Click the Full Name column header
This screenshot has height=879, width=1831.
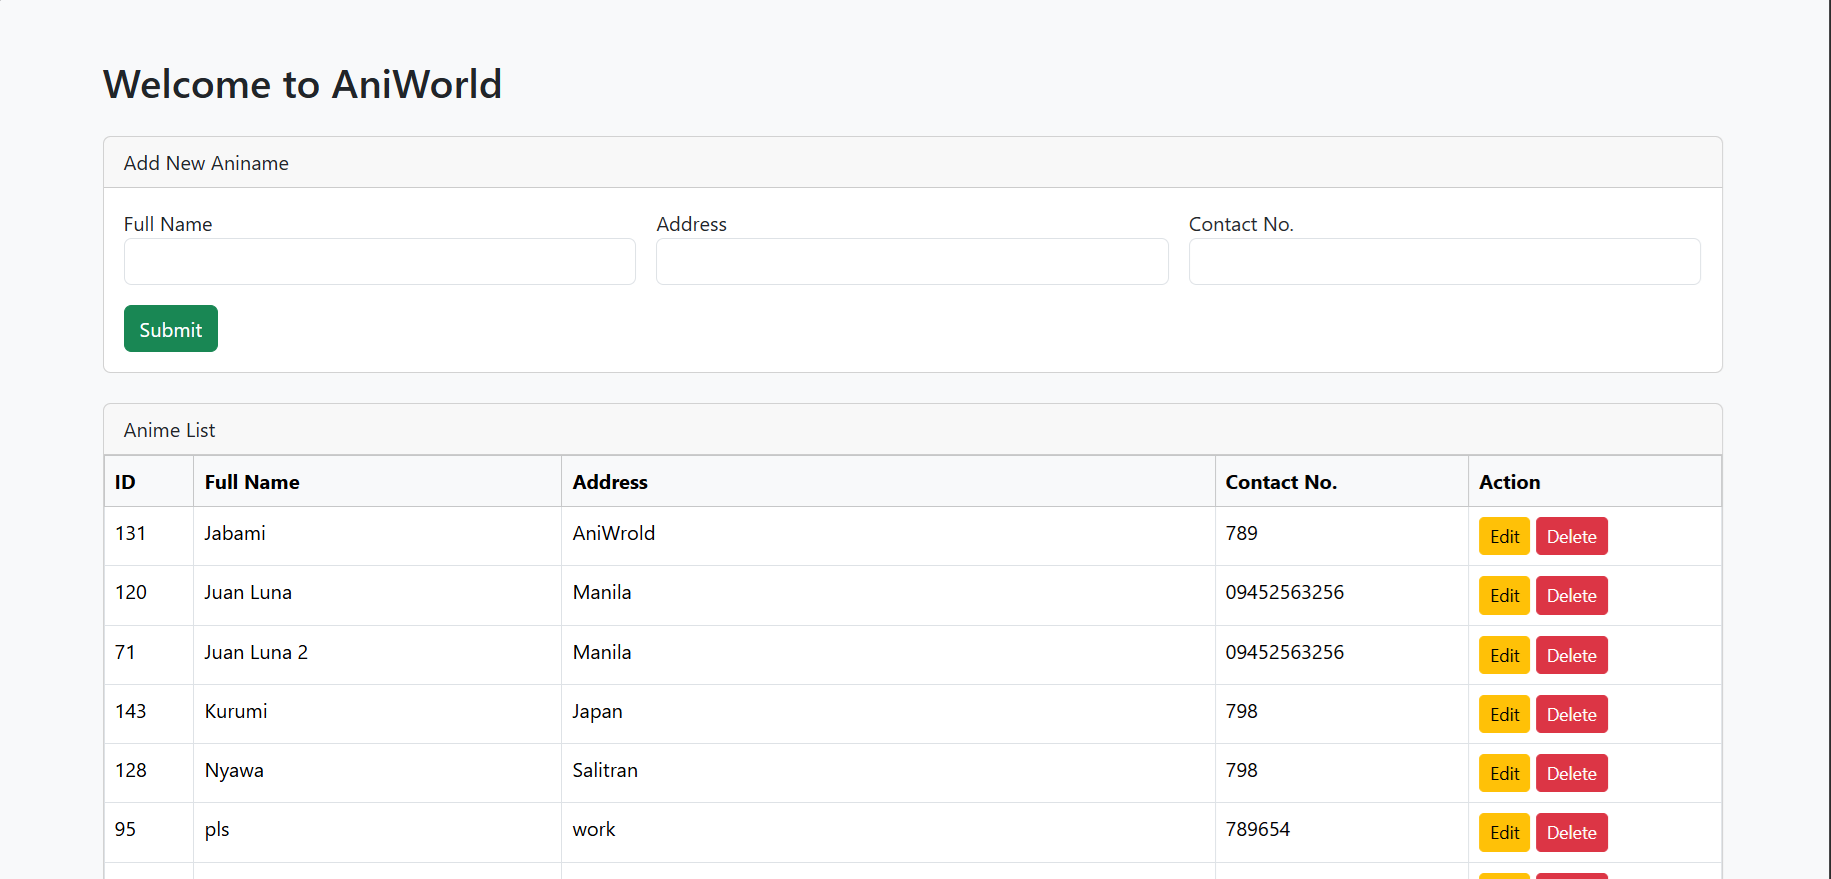click(x=252, y=482)
